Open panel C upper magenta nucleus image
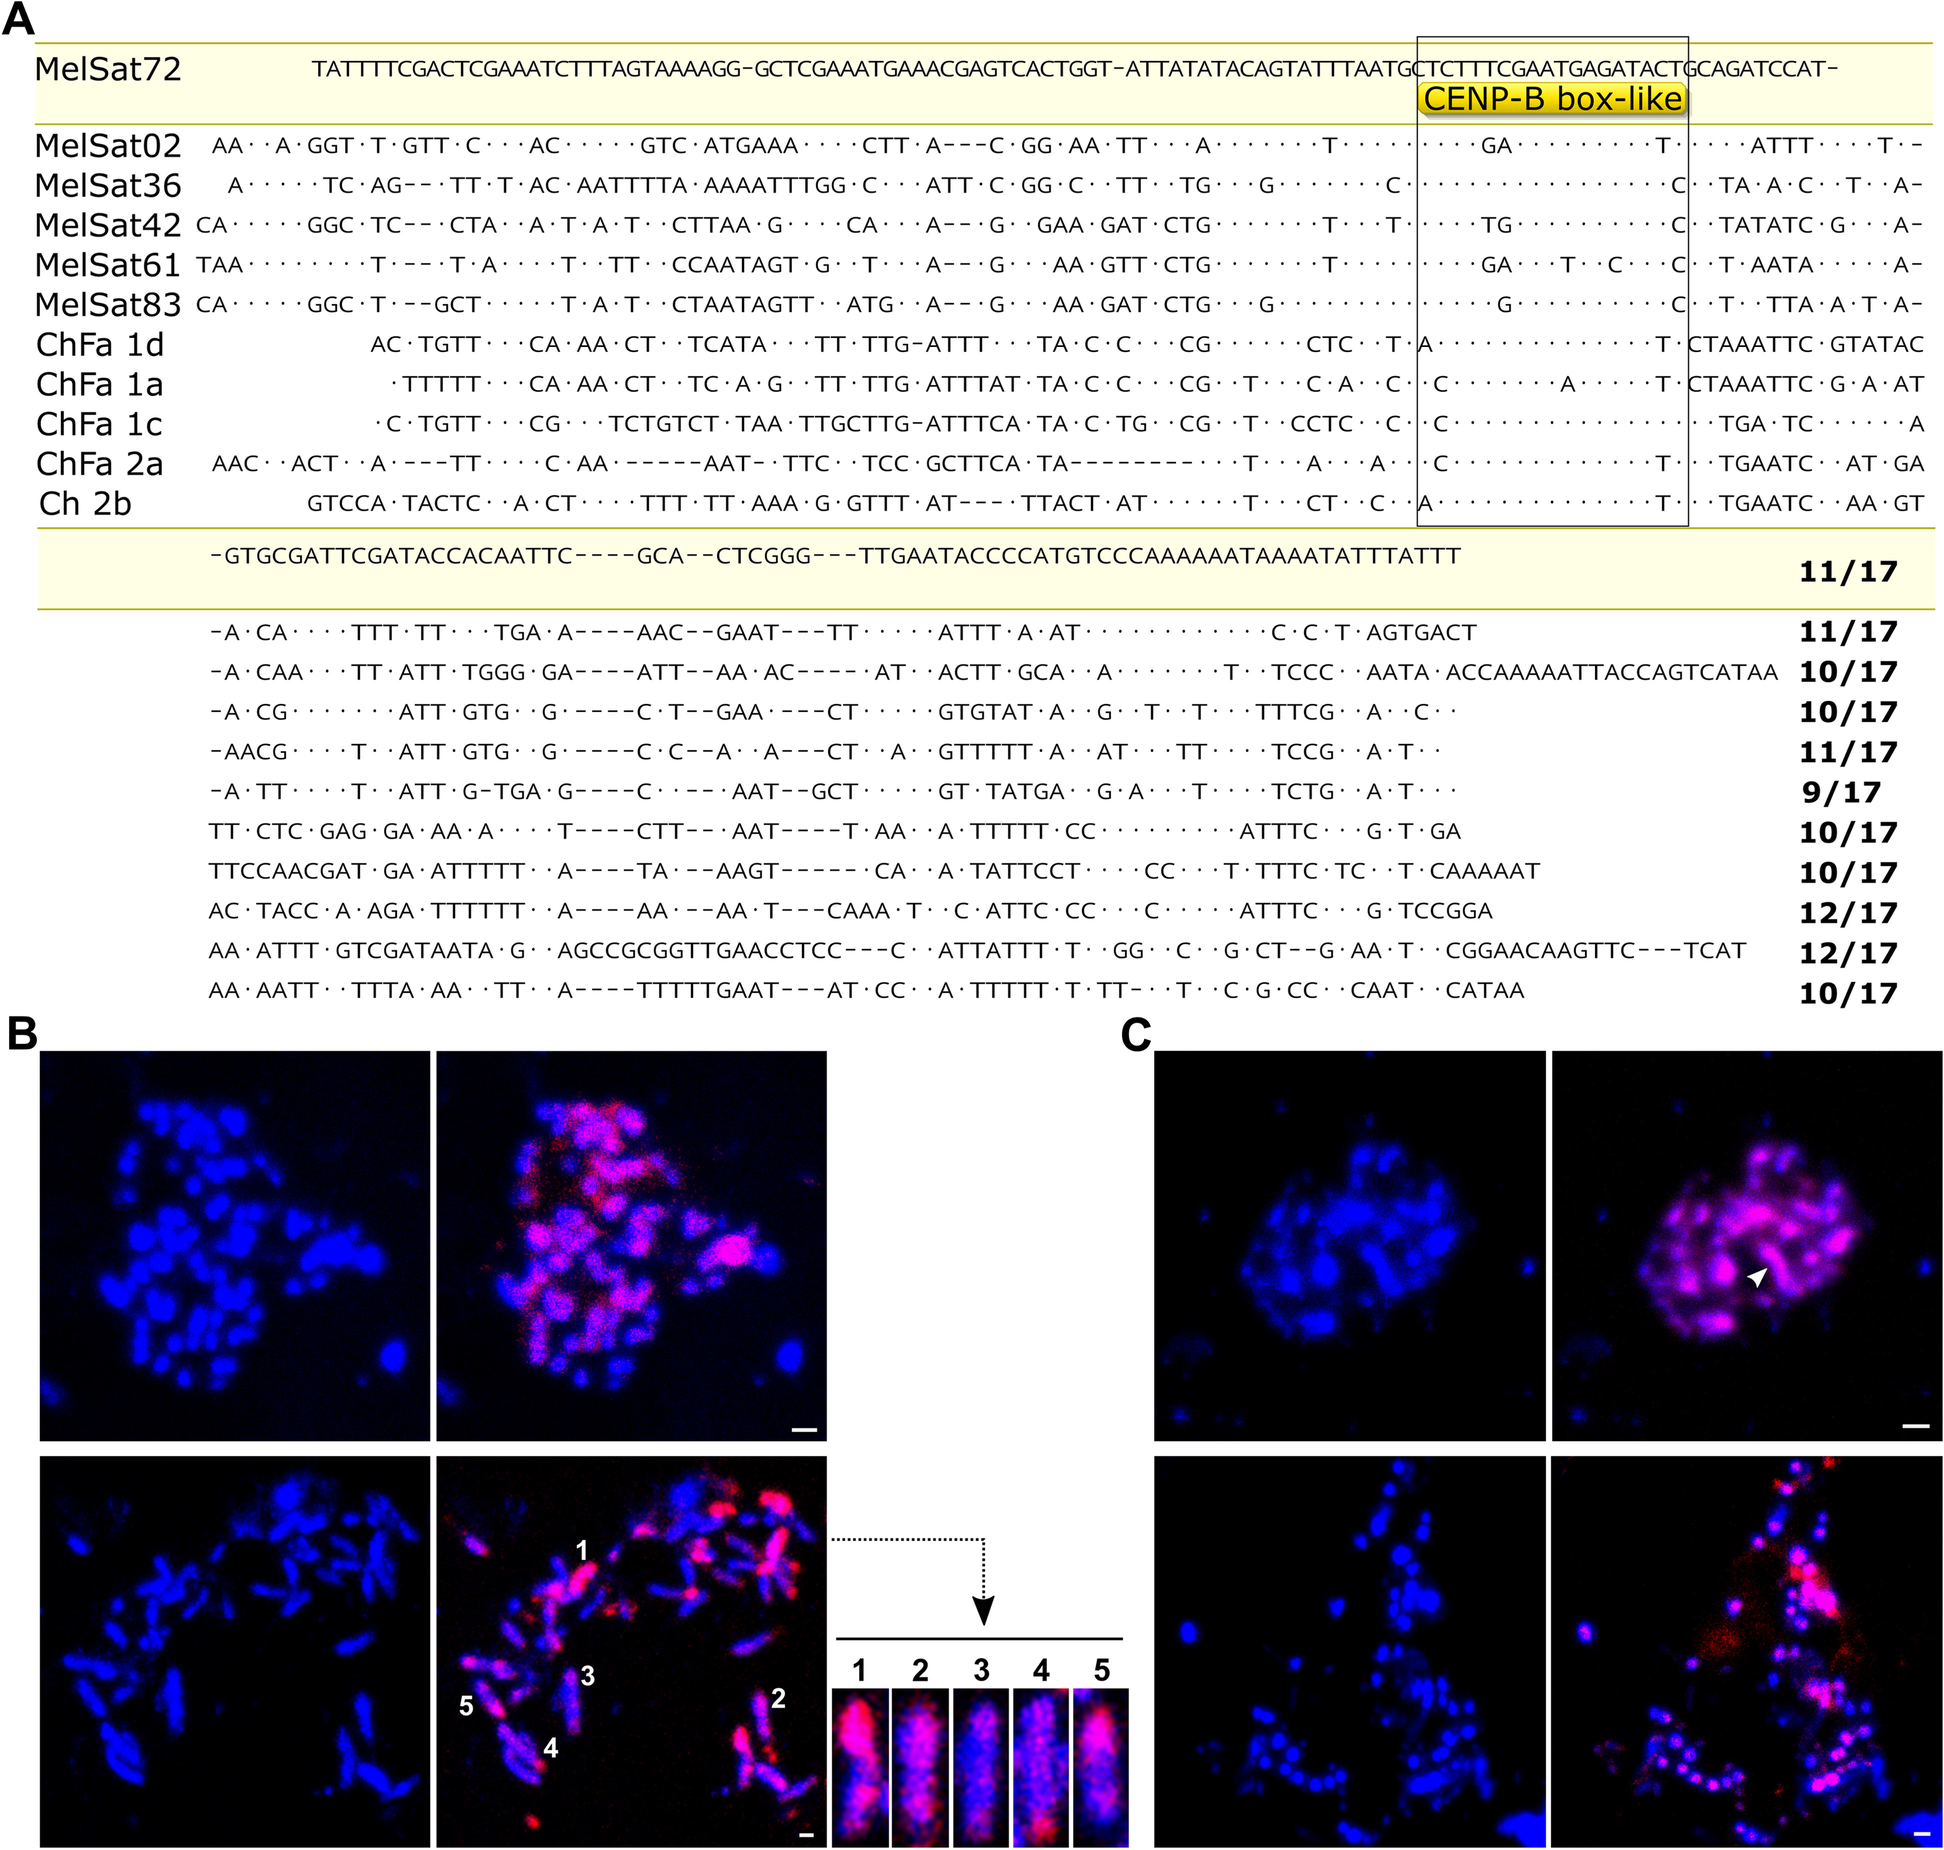1944x1850 pixels. coord(1747,1245)
